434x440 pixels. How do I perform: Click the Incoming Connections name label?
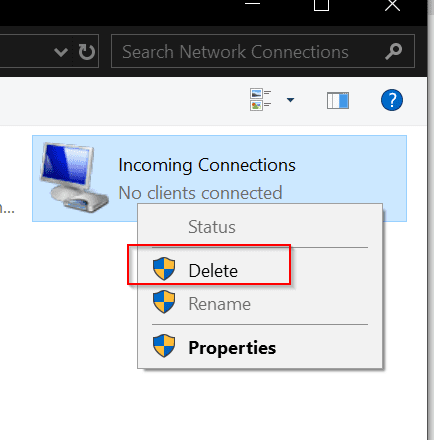point(207,165)
